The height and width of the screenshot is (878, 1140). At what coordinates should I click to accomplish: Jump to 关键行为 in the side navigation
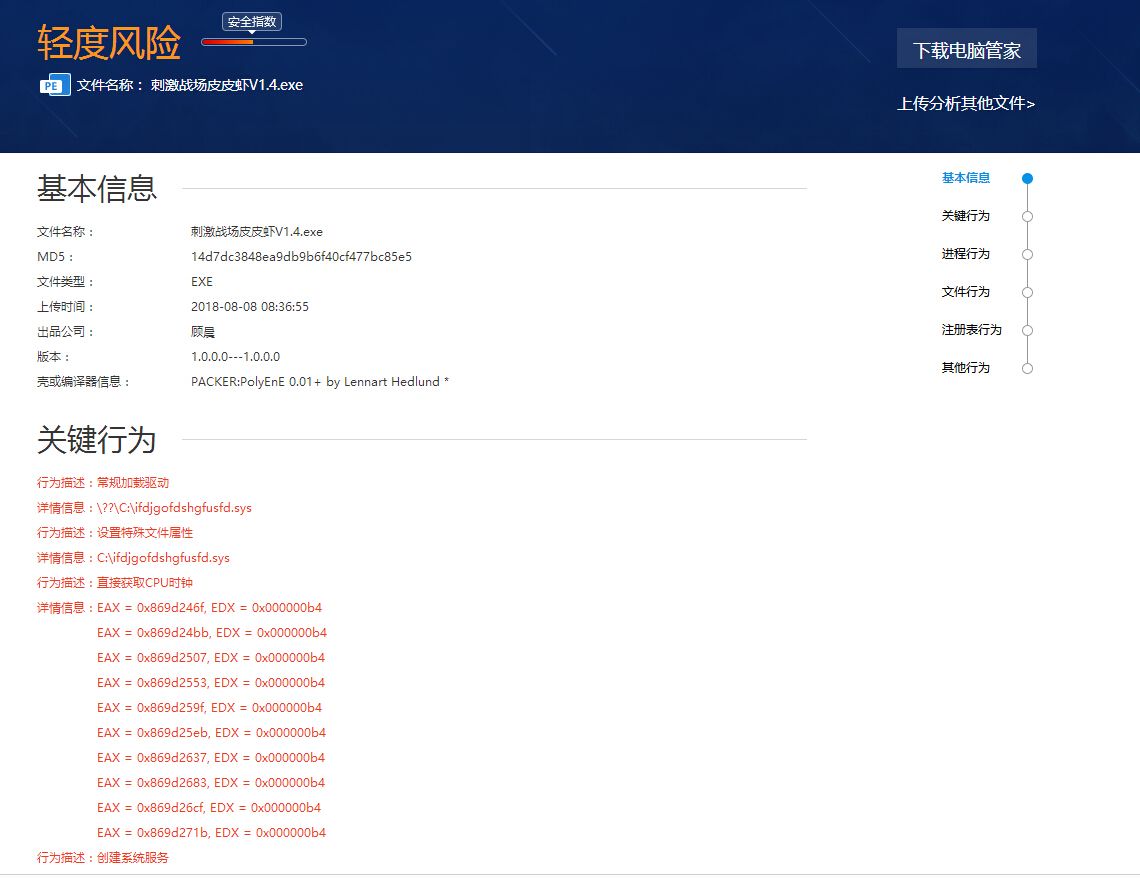(x=965, y=216)
